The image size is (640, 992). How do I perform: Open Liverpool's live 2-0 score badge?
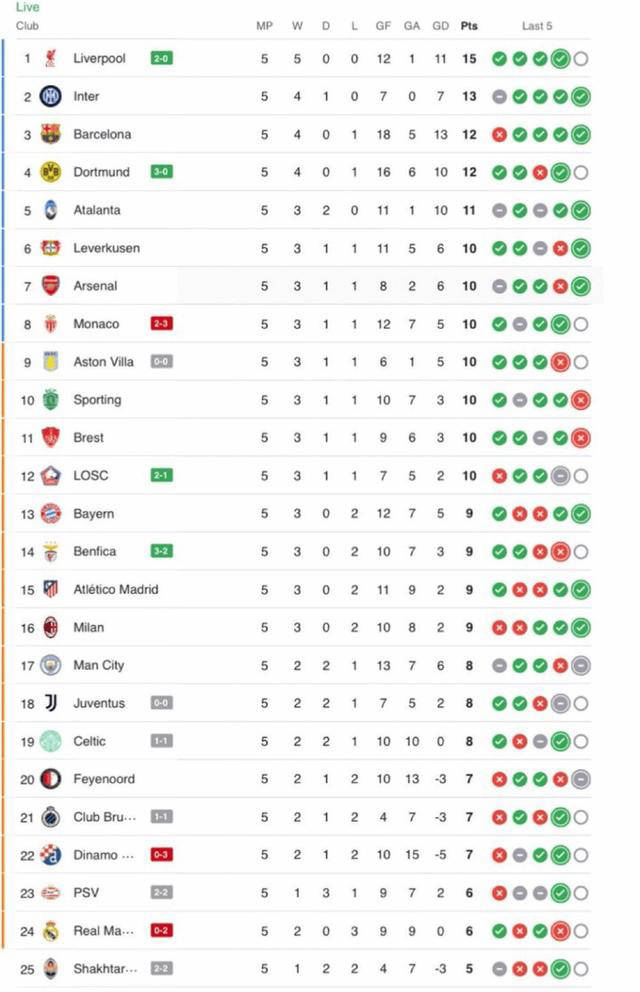pos(161,59)
